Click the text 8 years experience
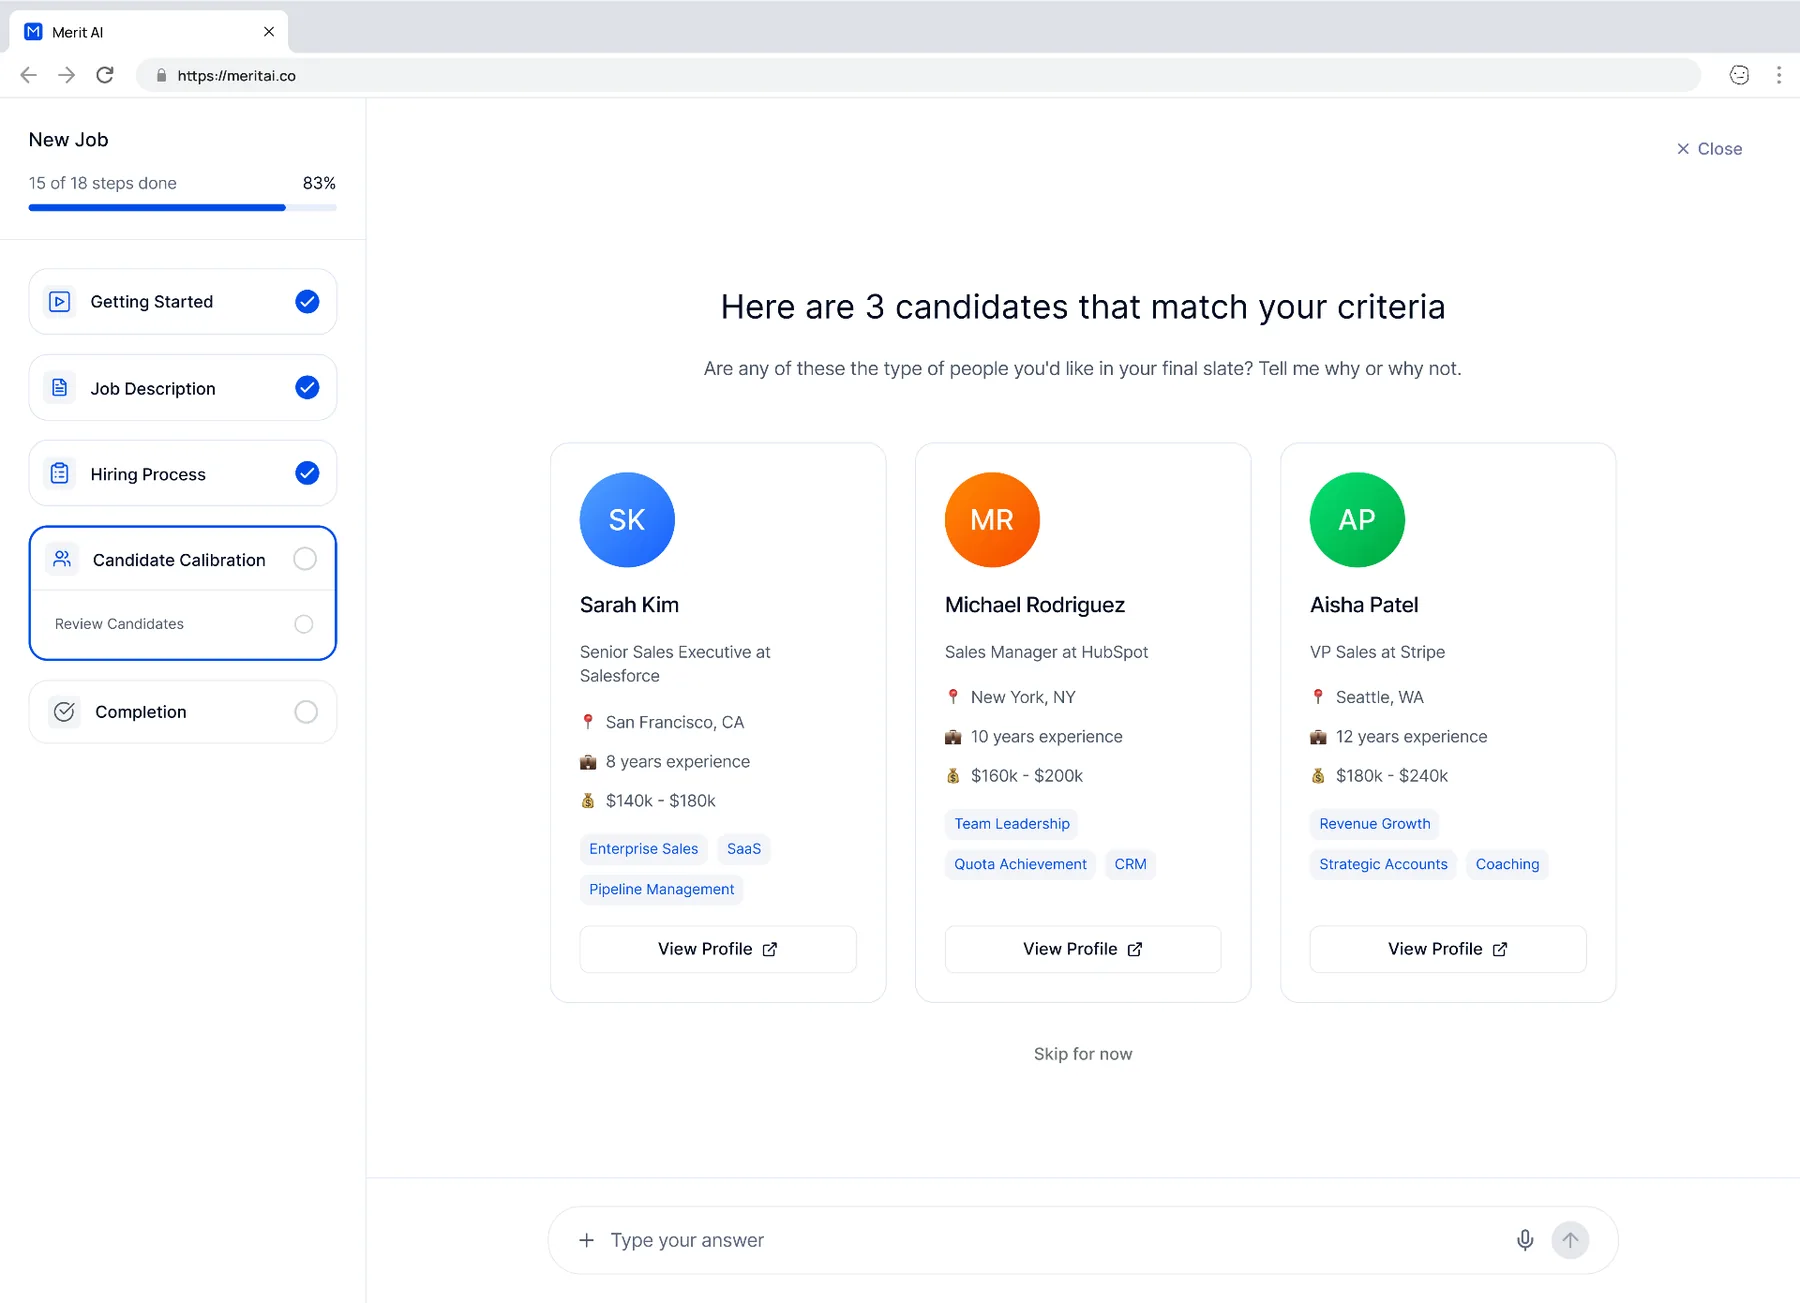 point(678,762)
